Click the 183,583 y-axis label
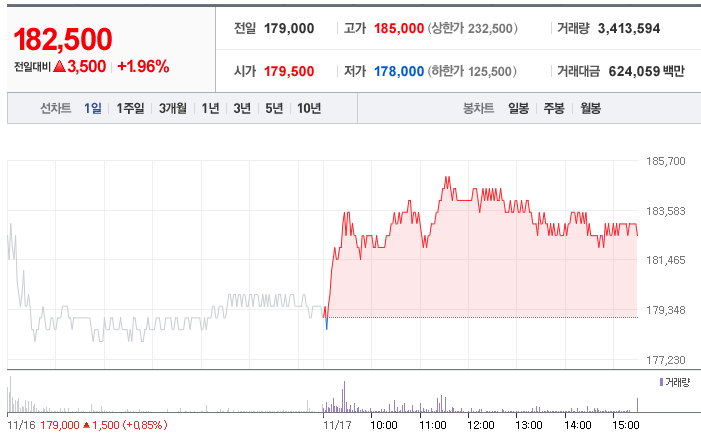The image size is (701, 437). (x=666, y=211)
